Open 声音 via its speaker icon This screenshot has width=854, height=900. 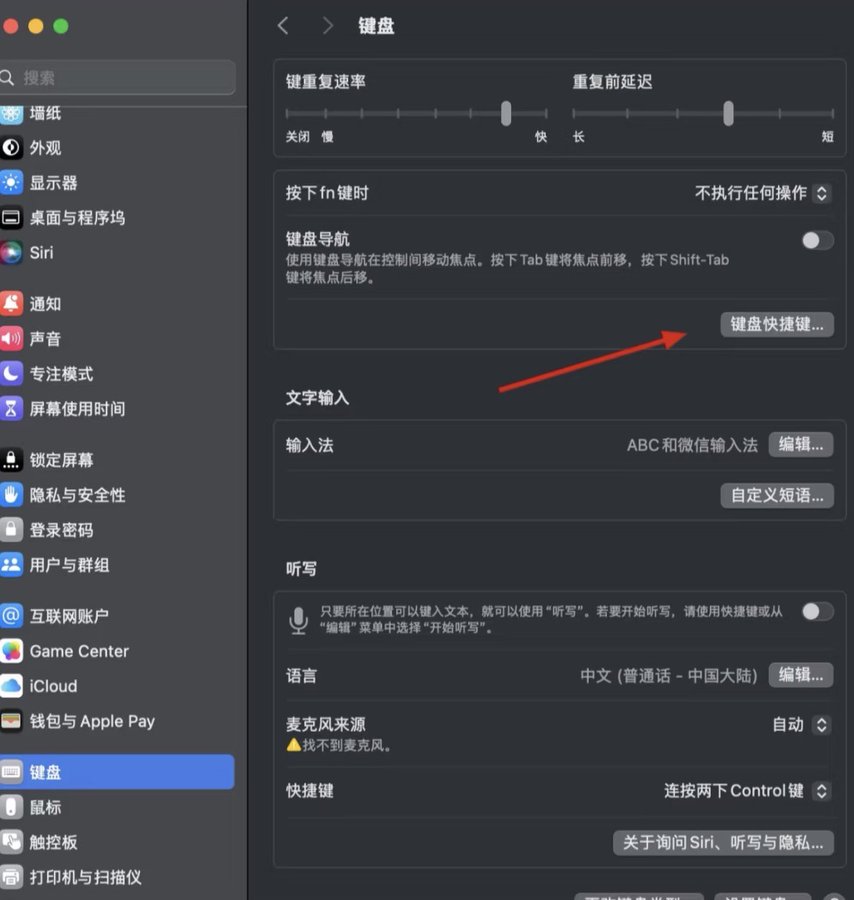[11, 339]
